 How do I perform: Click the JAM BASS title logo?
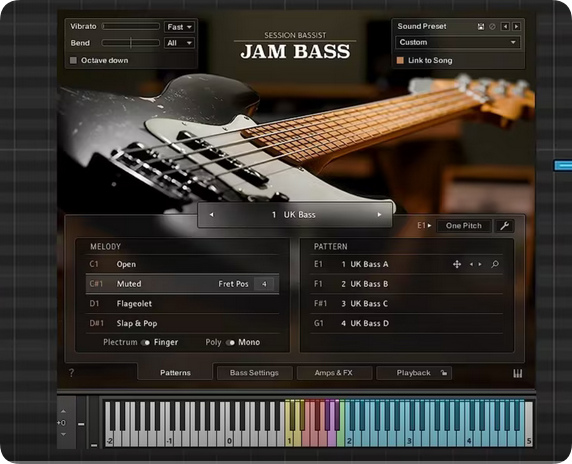tap(295, 51)
